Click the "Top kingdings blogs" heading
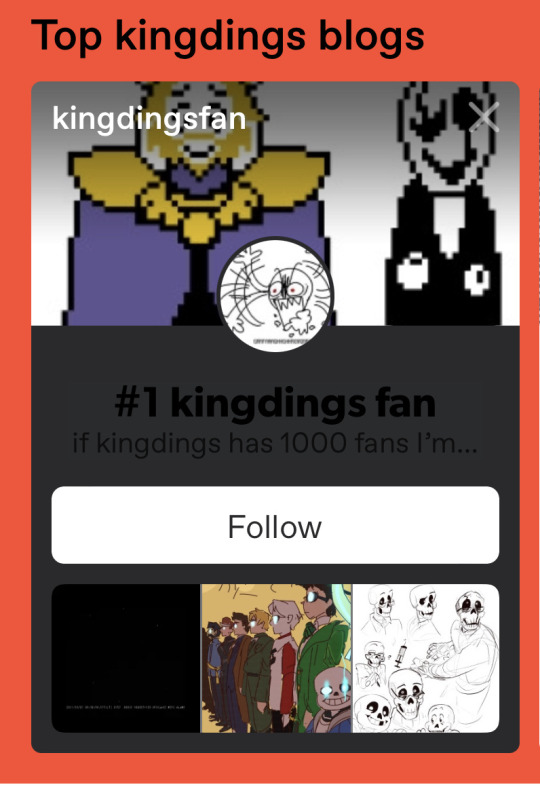Image resolution: width=540 pixels, height=789 pixels. pos(227,35)
